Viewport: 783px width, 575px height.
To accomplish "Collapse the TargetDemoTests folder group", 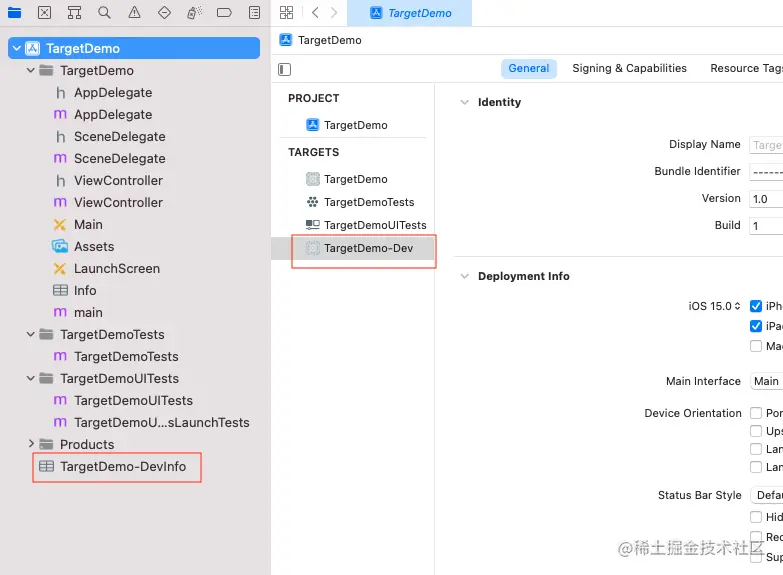I will tap(30, 334).
